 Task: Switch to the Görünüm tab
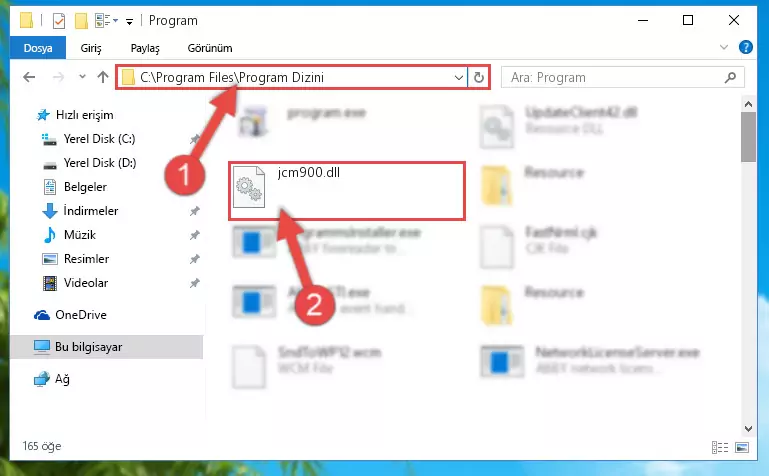(x=210, y=48)
